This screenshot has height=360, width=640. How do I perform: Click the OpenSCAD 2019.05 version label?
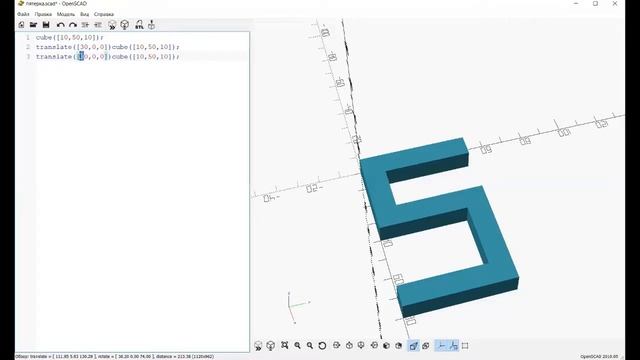click(x=599, y=357)
